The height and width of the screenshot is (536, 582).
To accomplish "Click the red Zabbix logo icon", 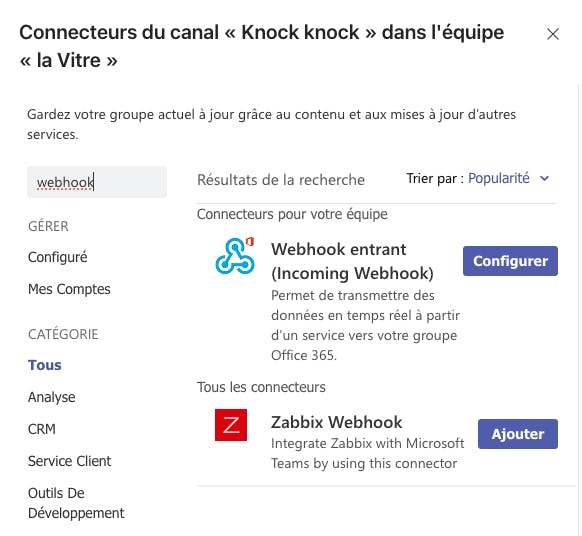I will click(231, 425).
